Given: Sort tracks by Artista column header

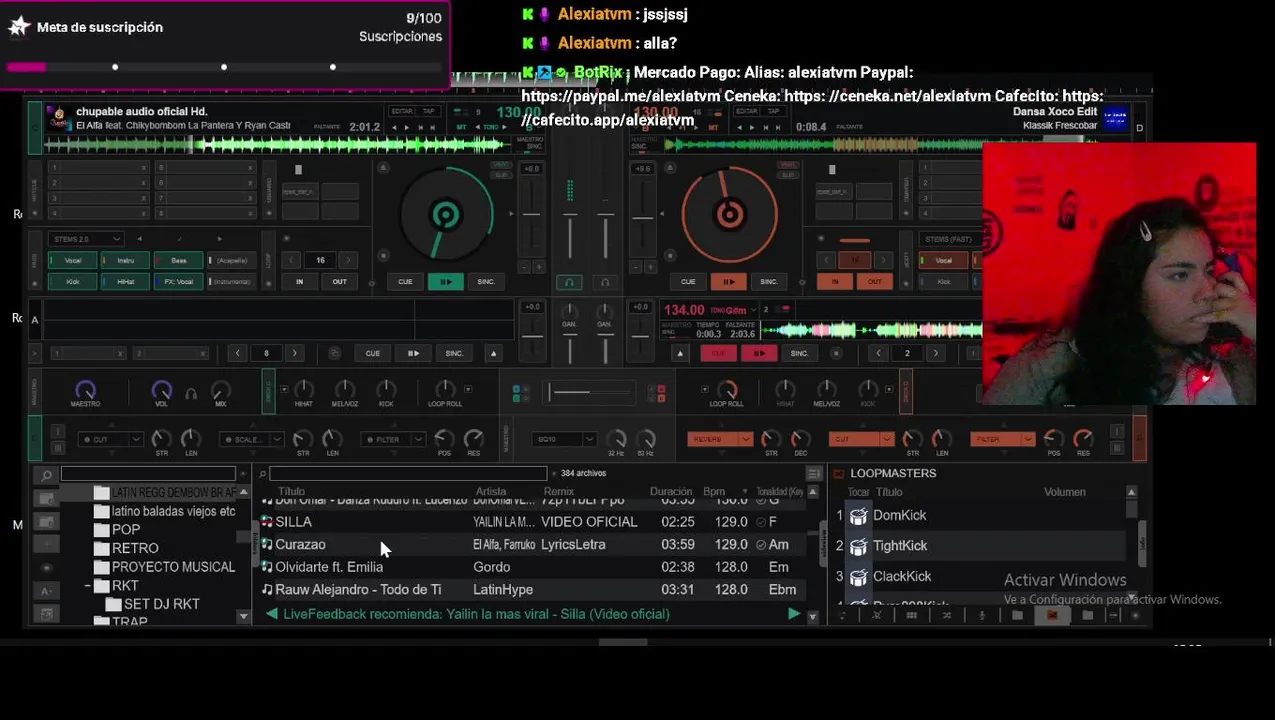Looking at the screenshot, I should point(490,492).
